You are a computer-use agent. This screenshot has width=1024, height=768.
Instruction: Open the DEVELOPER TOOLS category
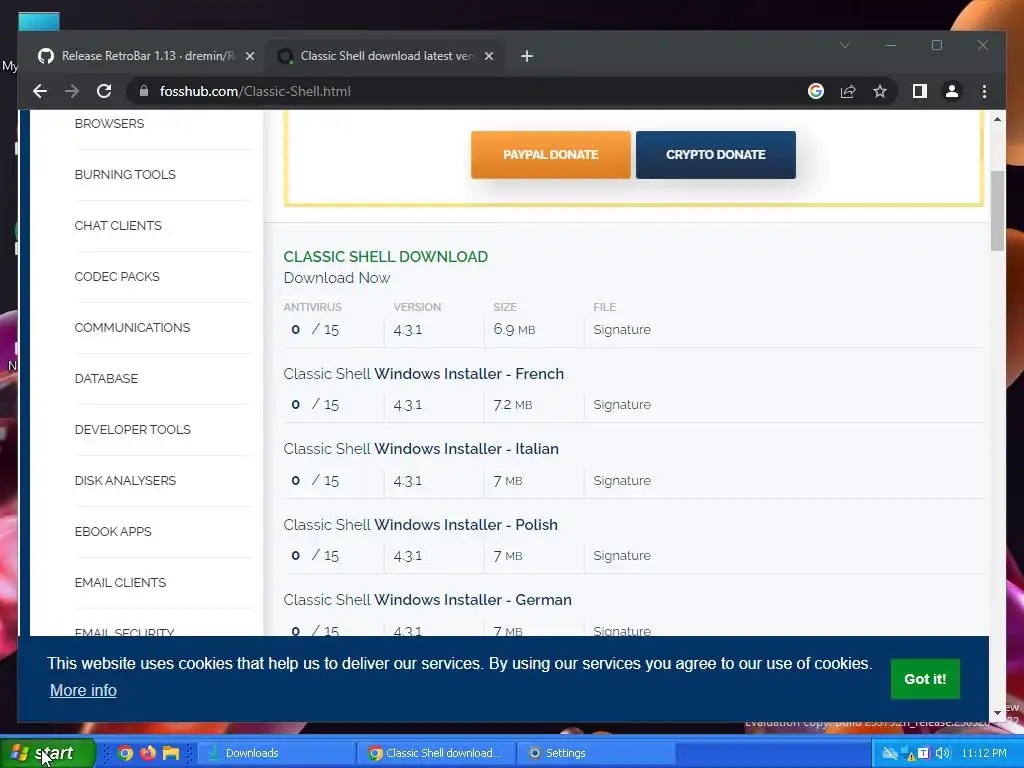coord(133,429)
